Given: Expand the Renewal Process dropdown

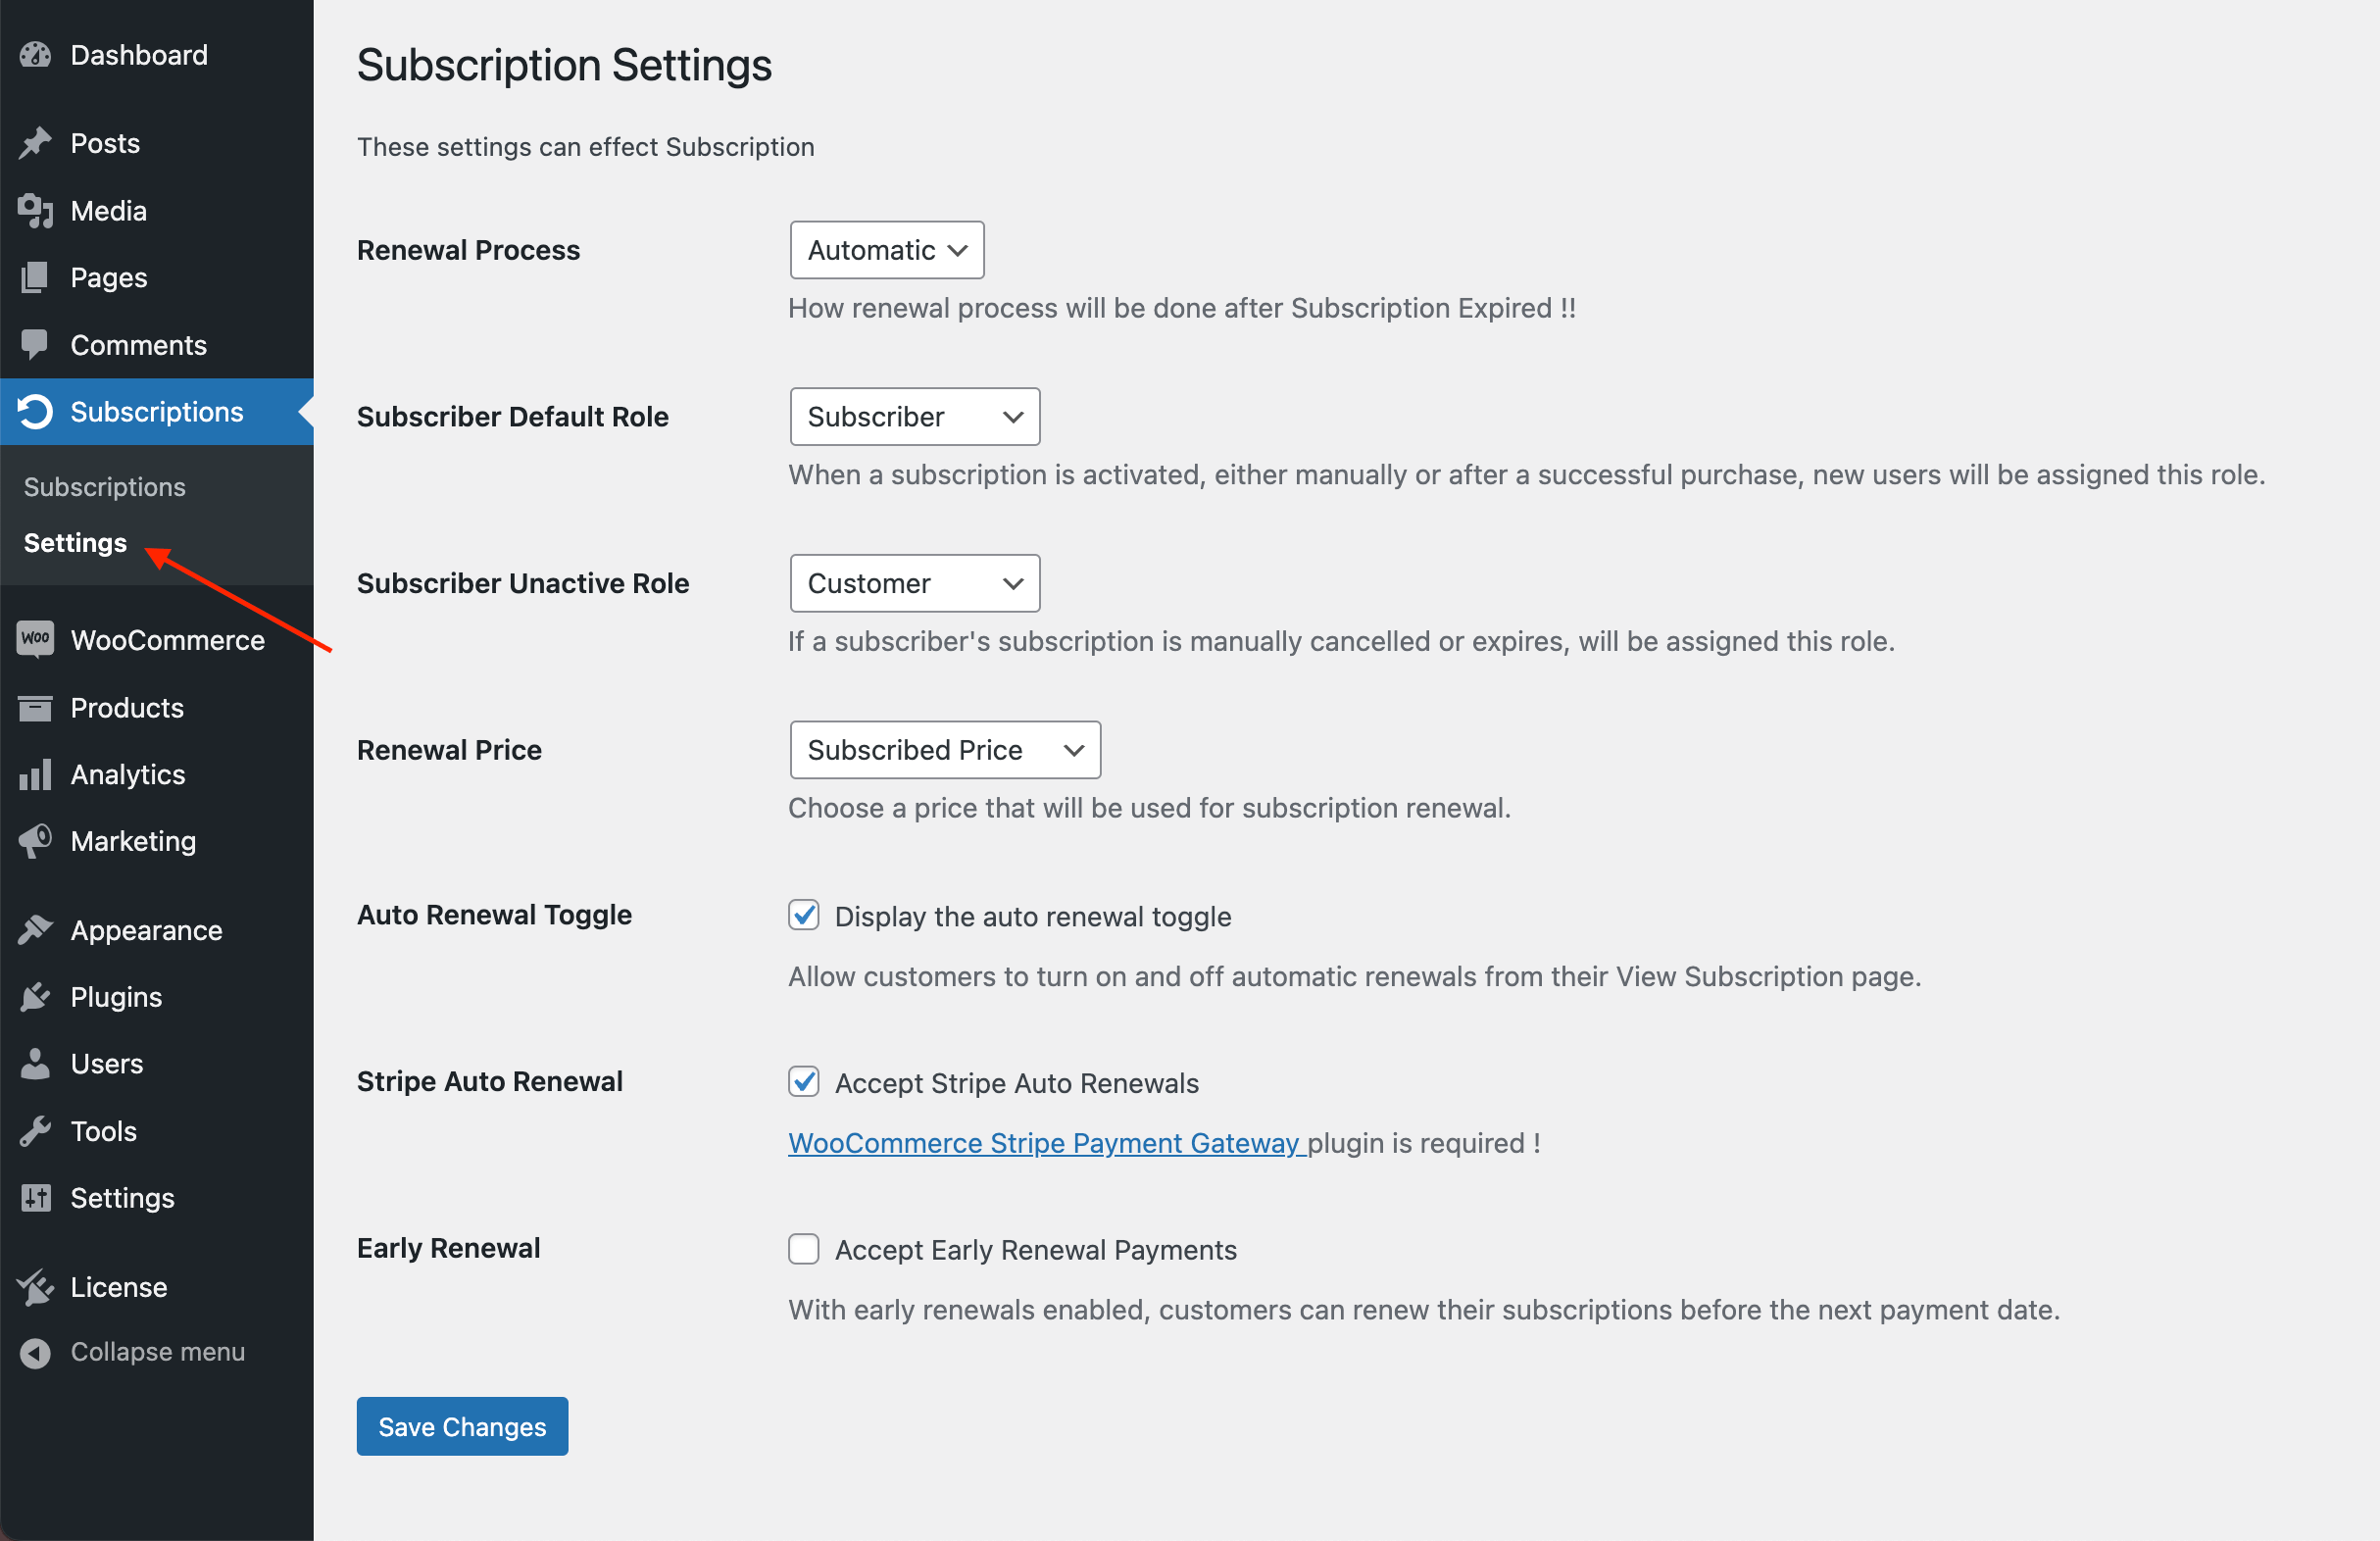Looking at the screenshot, I should pyautogui.click(x=886, y=250).
